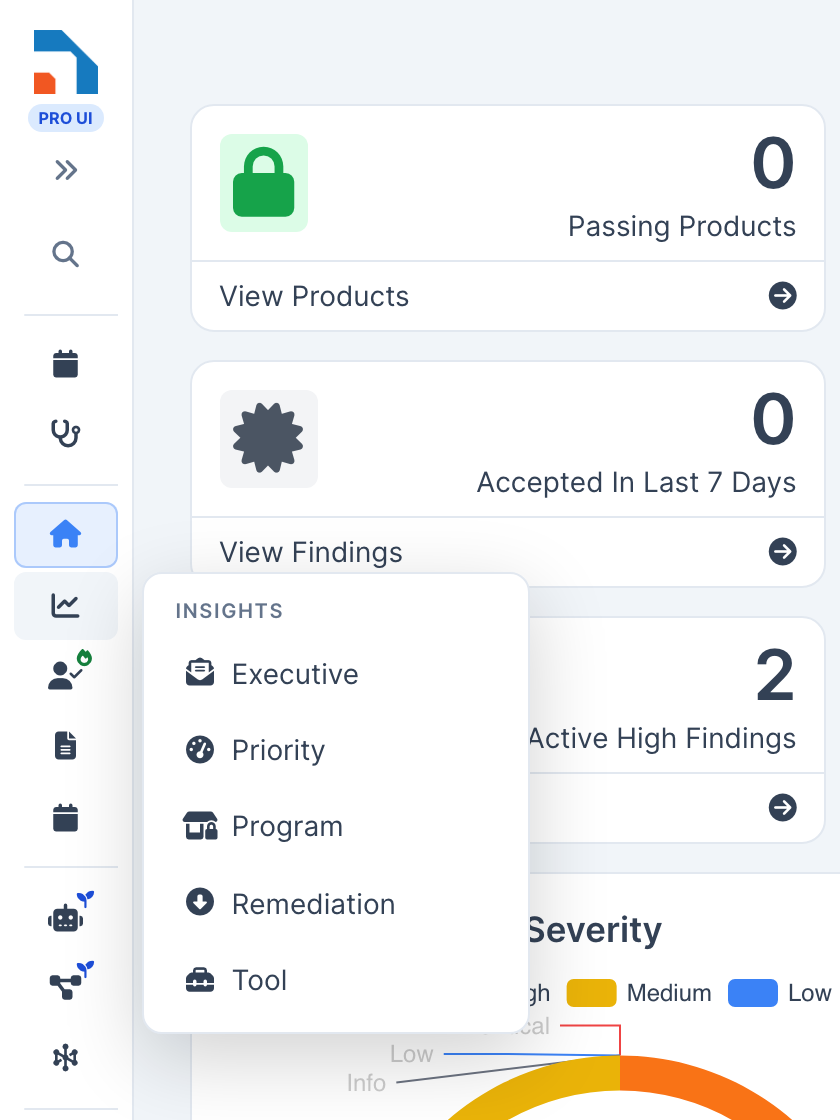Open the Insights chart icon
840x1120 pixels.
point(66,606)
